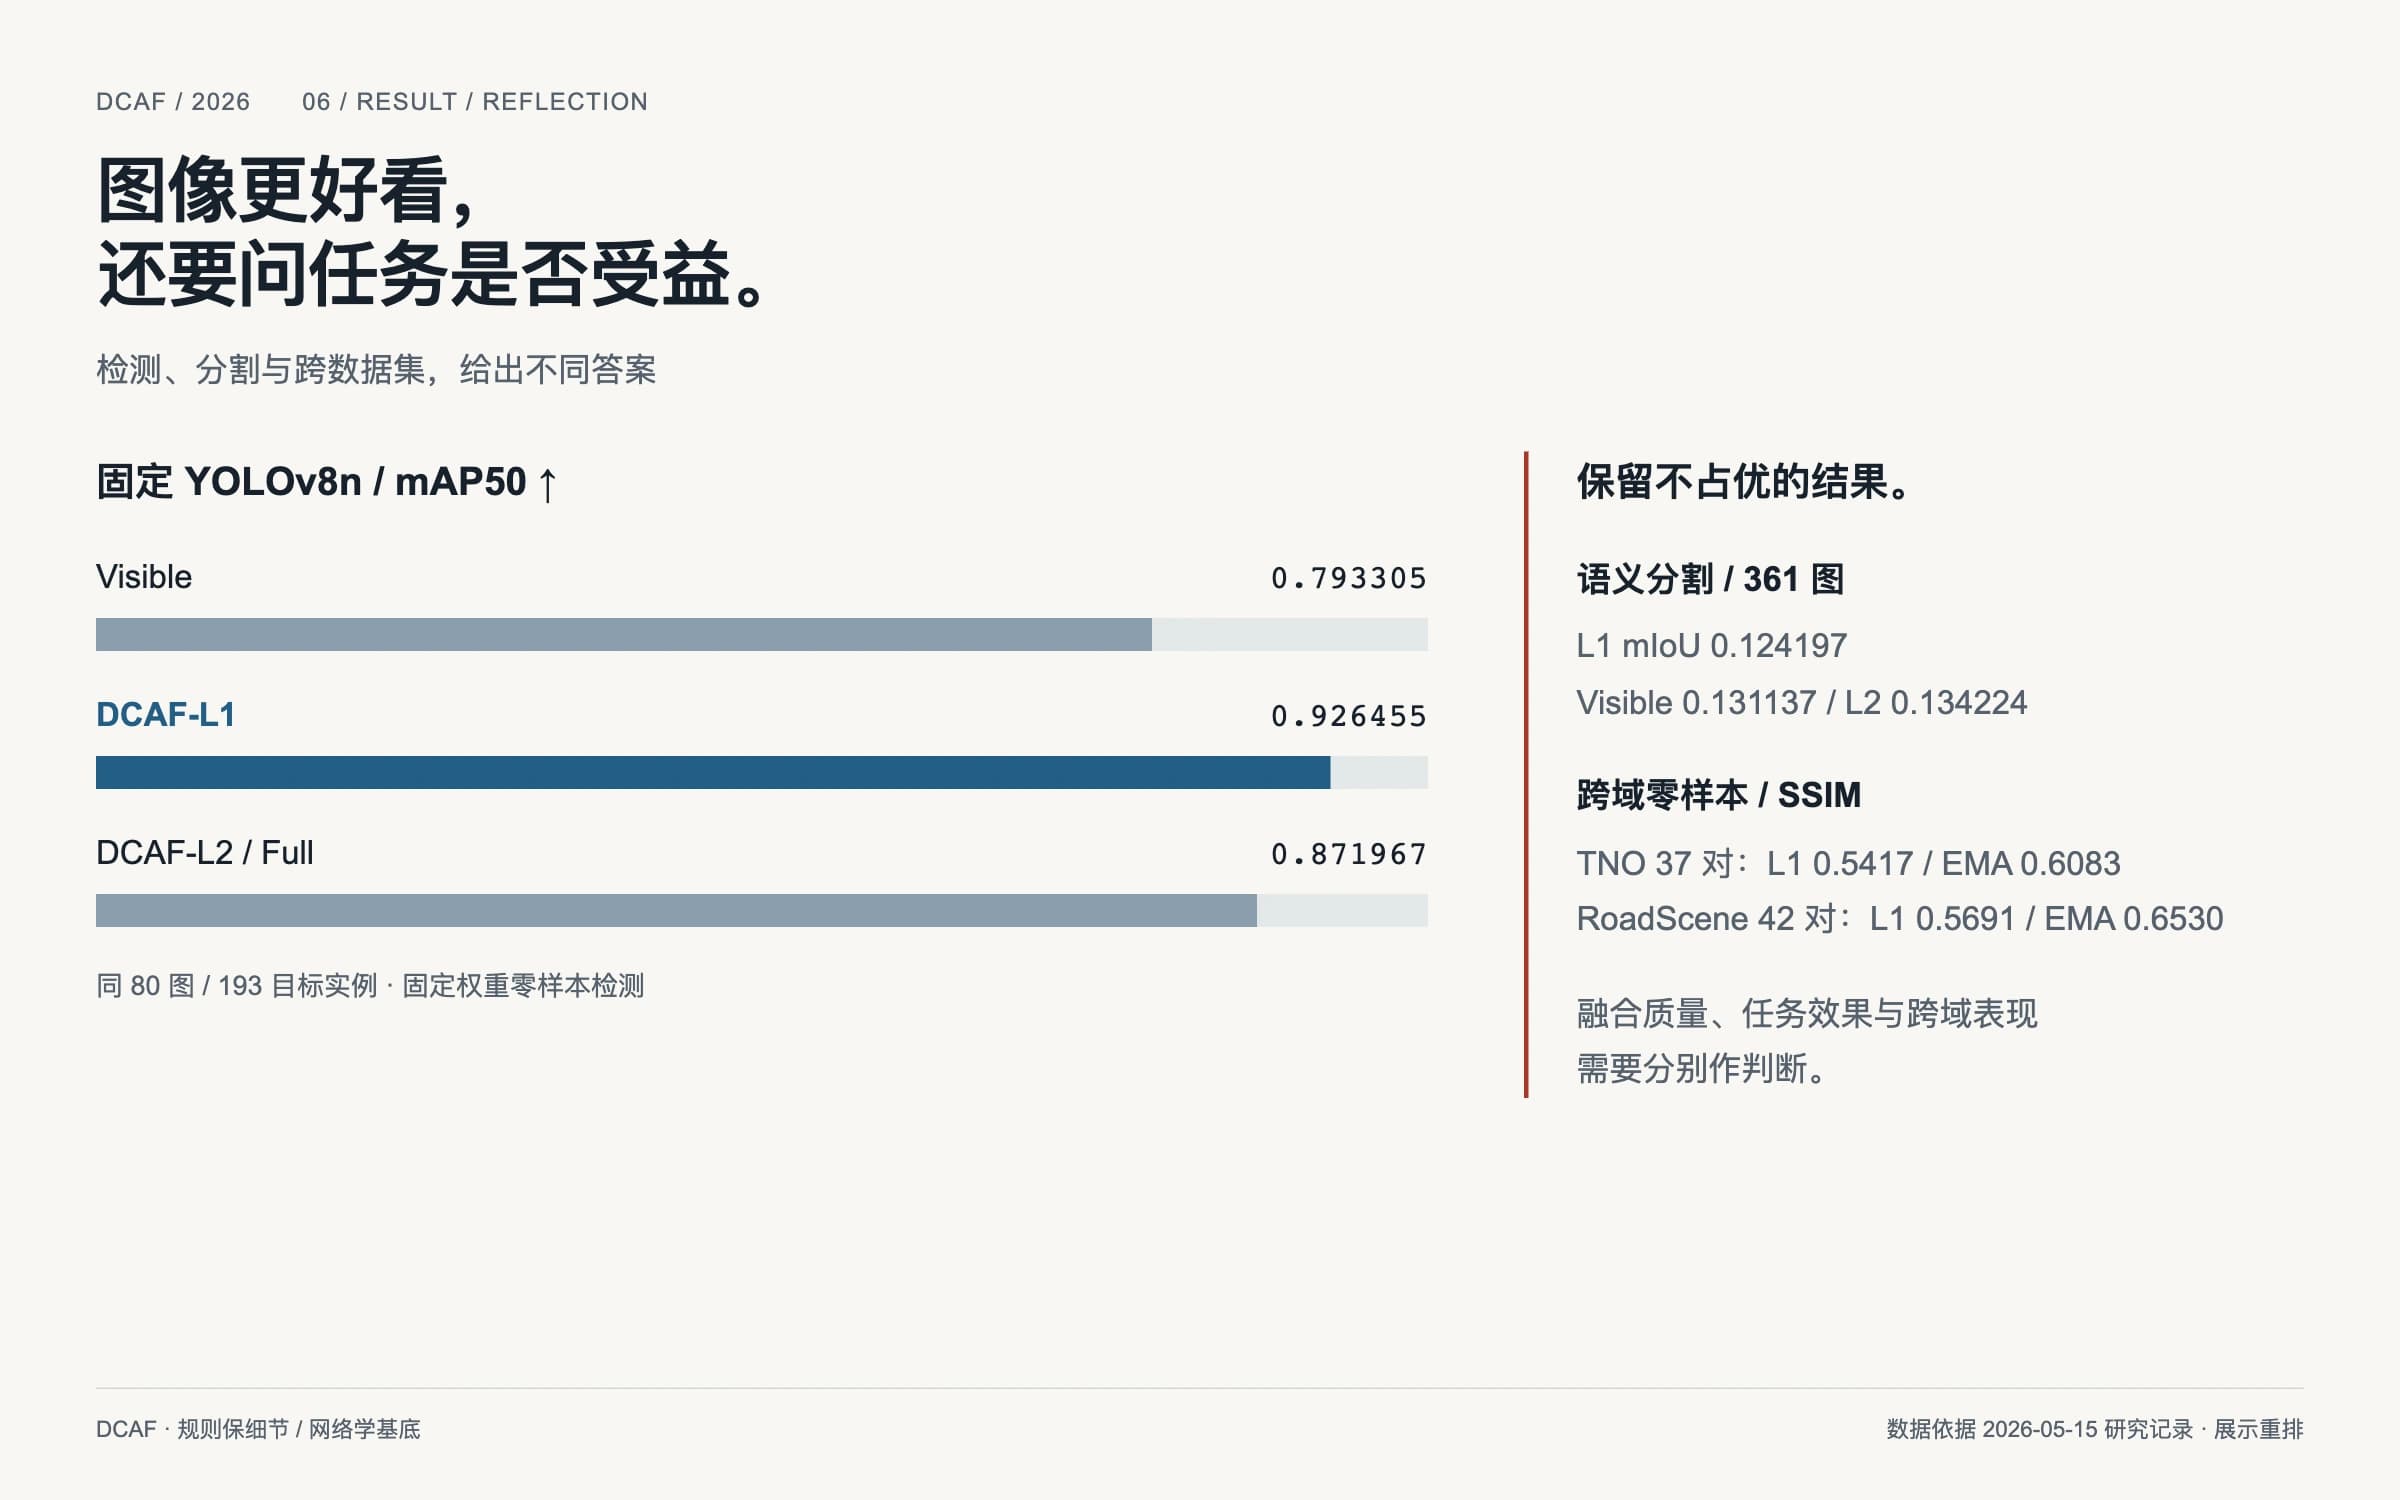The width and height of the screenshot is (2400, 1500).
Task: Click the value 0.793305
Action: pyautogui.click(x=1349, y=578)
